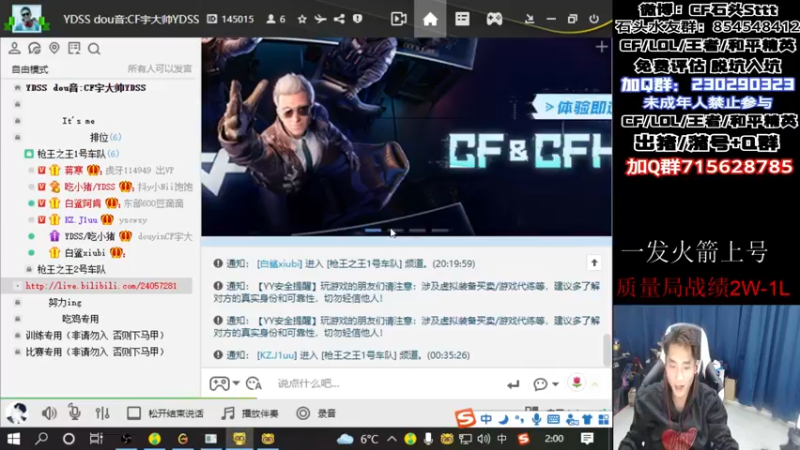Search members with the magnifier icon
800x450 pixels.
click(x=94, y=48)
